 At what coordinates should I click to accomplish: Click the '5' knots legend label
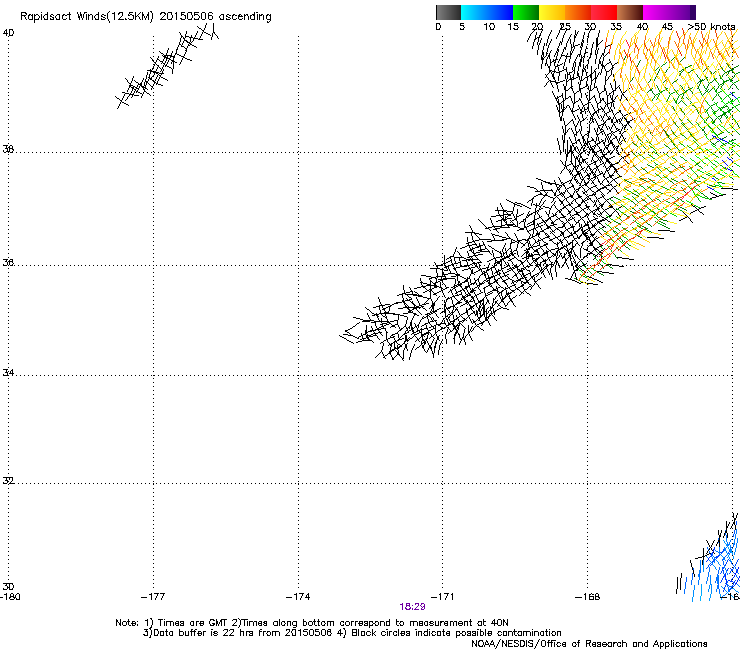tap(462, 27)
